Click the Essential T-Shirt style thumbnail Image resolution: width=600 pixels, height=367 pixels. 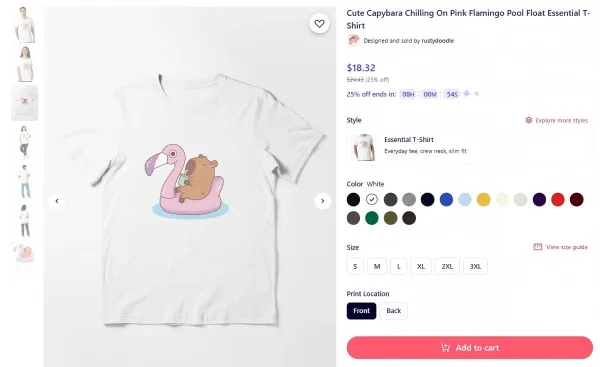coord(363,147)
